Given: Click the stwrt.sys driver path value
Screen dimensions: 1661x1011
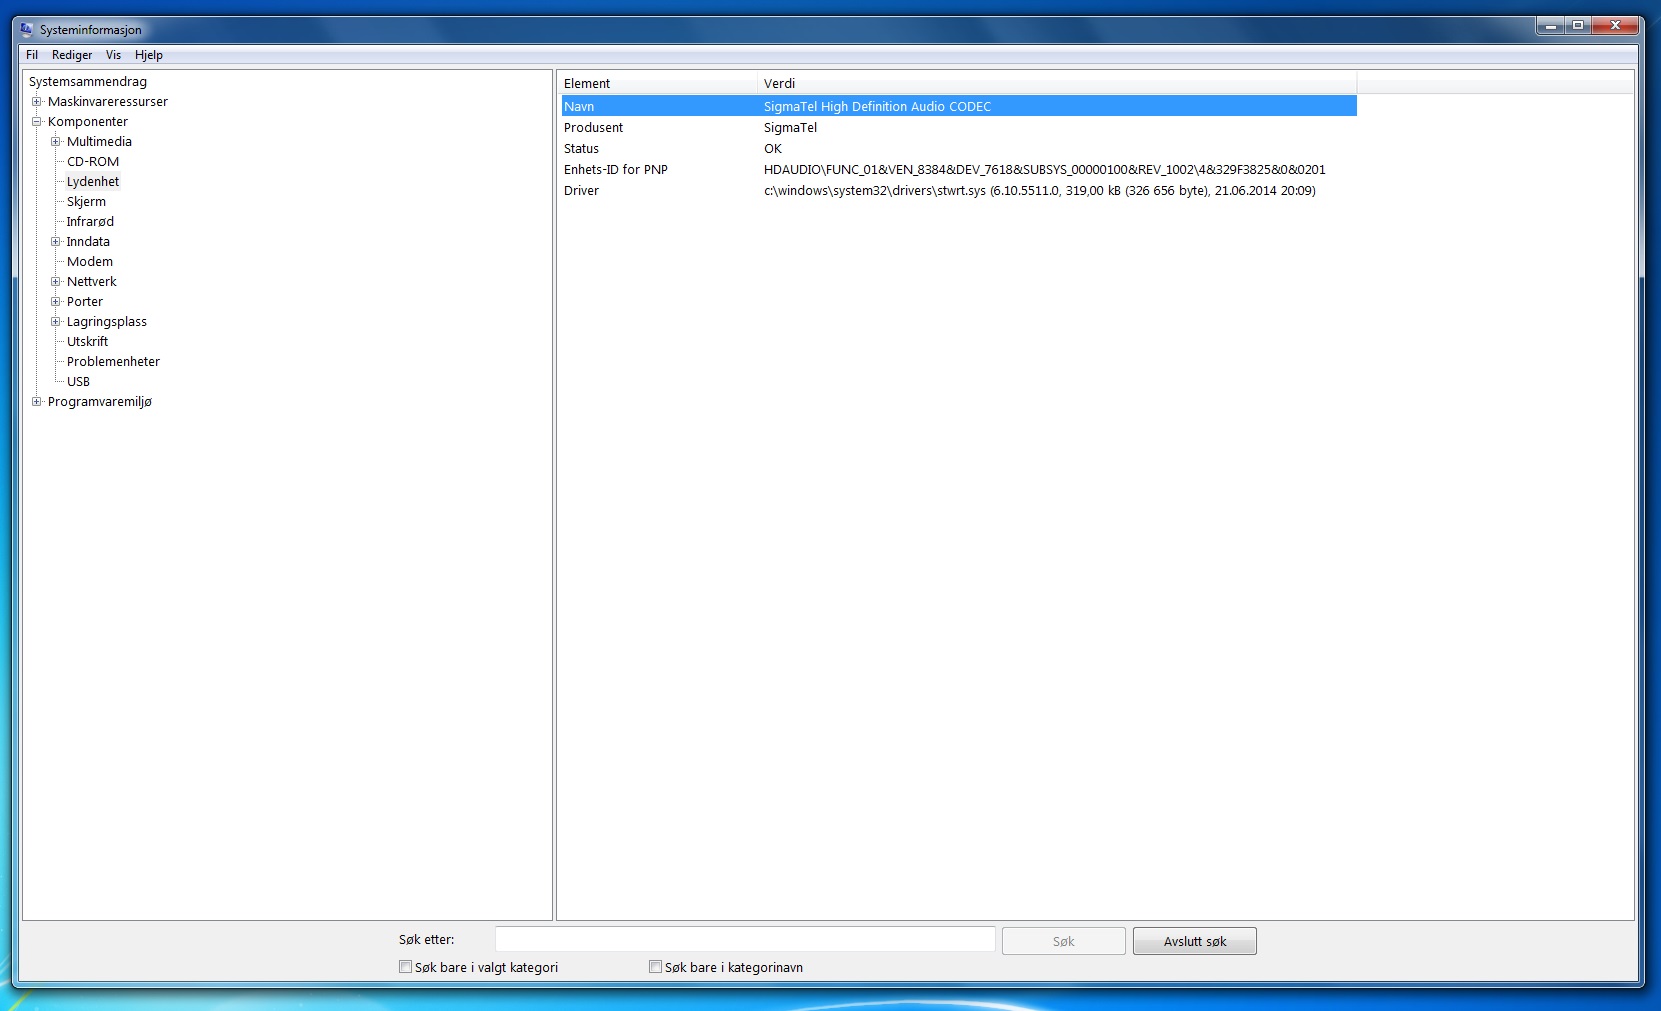Looking at the screenshot, I should coord(1040,191).
